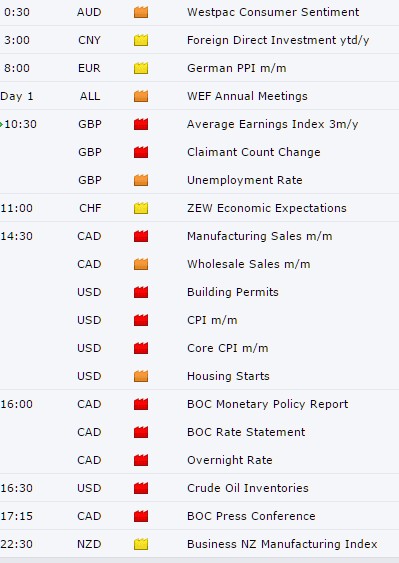The height and width of the screenshot is (563, 399).
Task: Click the red impact icon for Crude Oil Inventories
Action: point(141,488)
